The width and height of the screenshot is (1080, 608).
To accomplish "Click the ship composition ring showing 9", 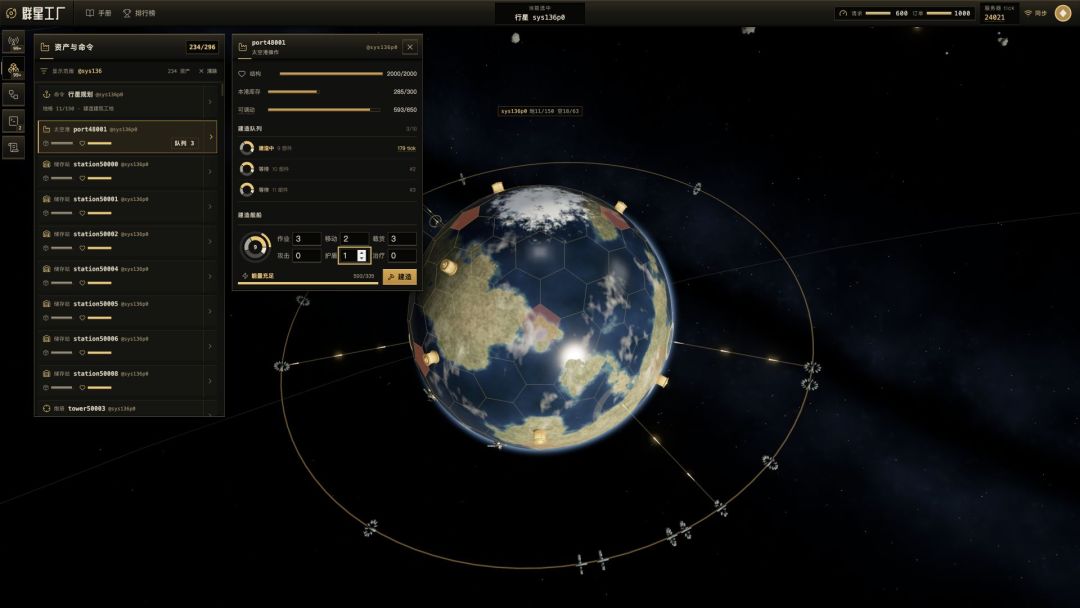I will 256,247.
